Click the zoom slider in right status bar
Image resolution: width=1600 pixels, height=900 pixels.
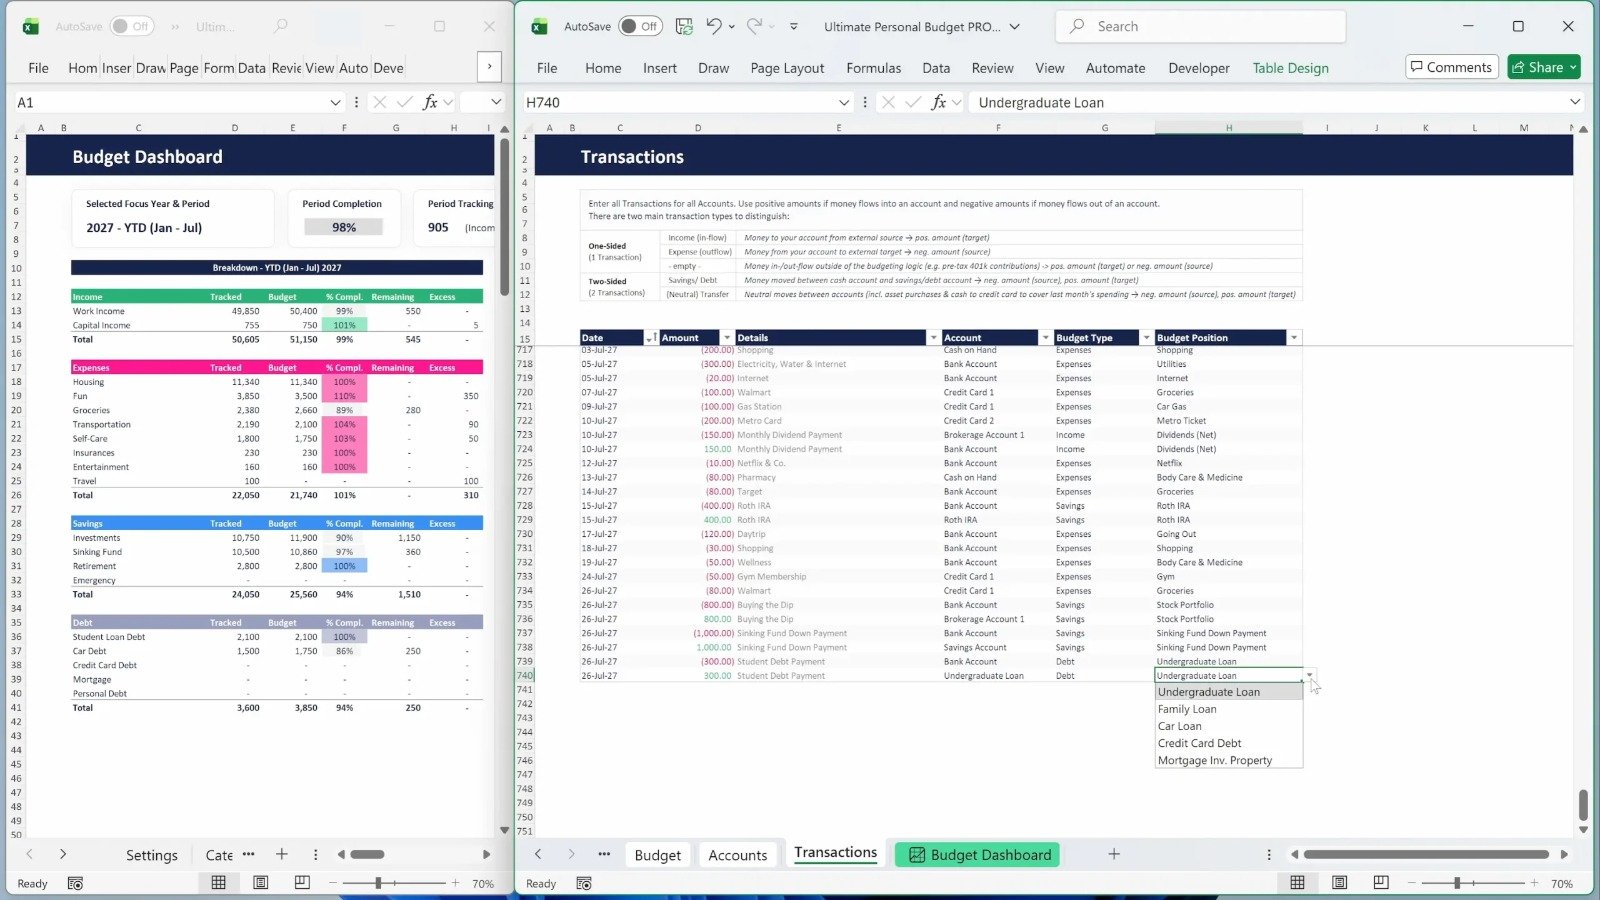pyautogui.click(x=1457, y=883)
